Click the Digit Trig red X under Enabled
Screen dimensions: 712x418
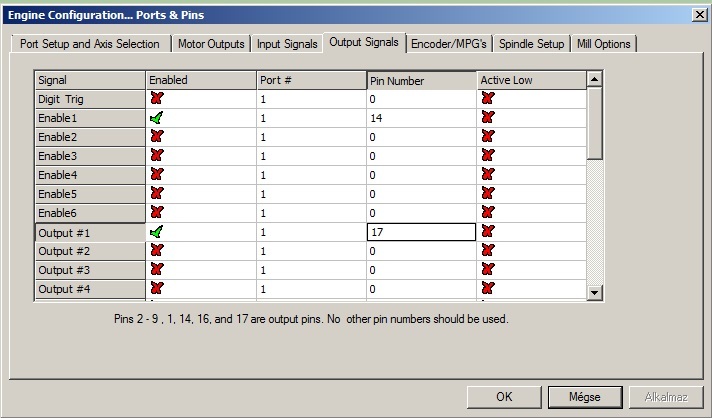(157, 99)
